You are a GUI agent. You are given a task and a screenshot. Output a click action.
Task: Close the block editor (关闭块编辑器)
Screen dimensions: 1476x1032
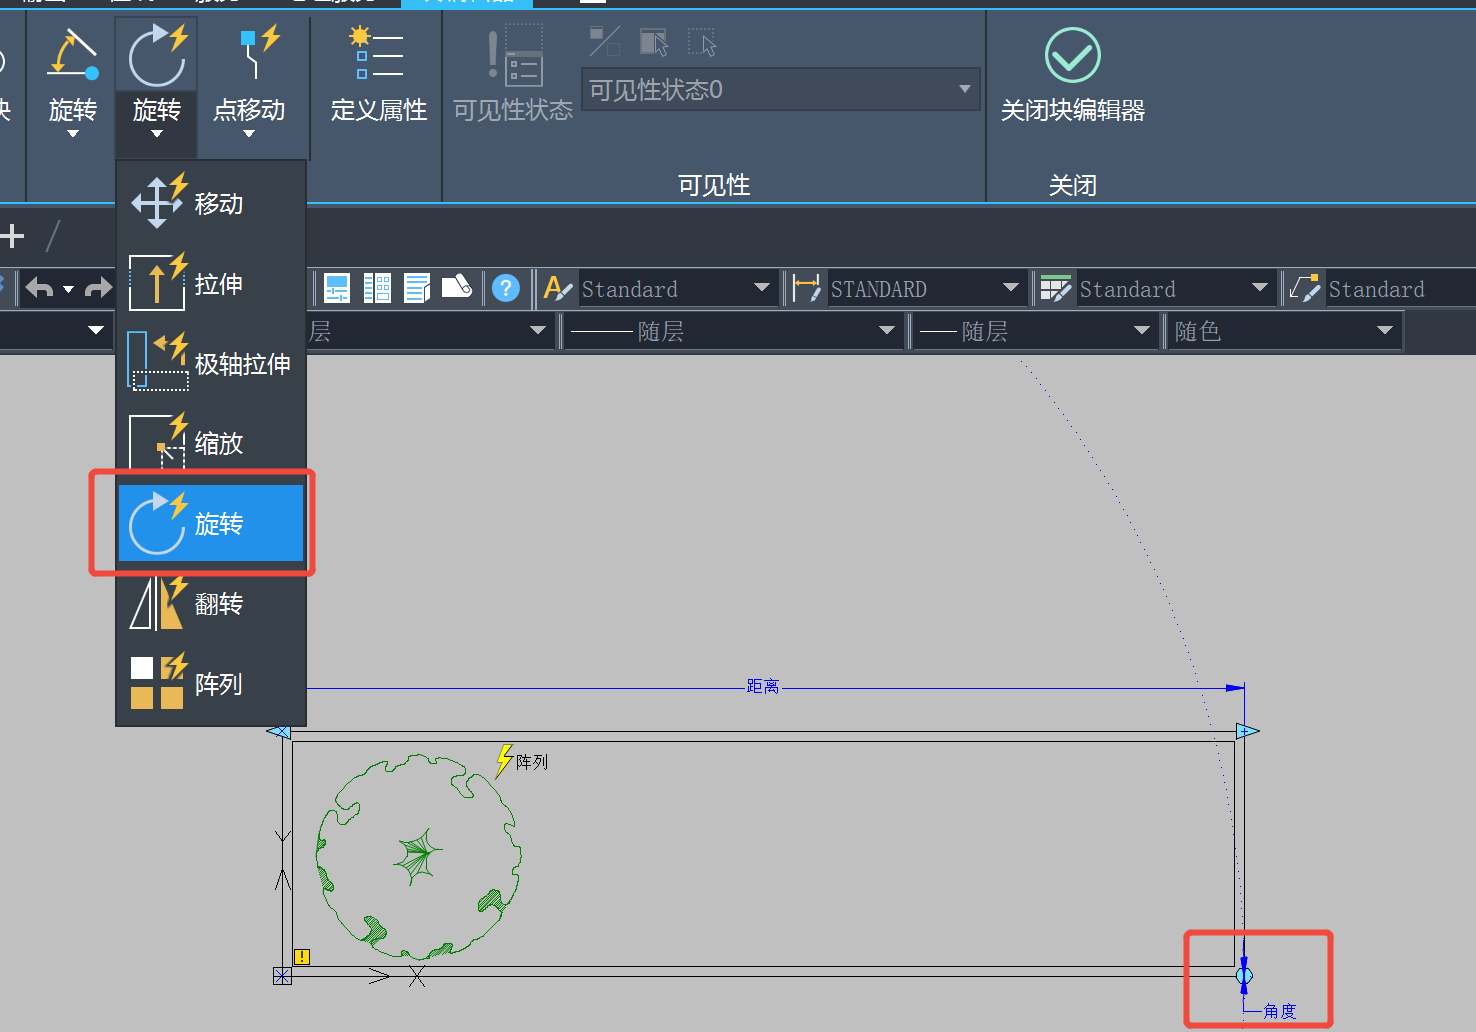coord(1072,77)
